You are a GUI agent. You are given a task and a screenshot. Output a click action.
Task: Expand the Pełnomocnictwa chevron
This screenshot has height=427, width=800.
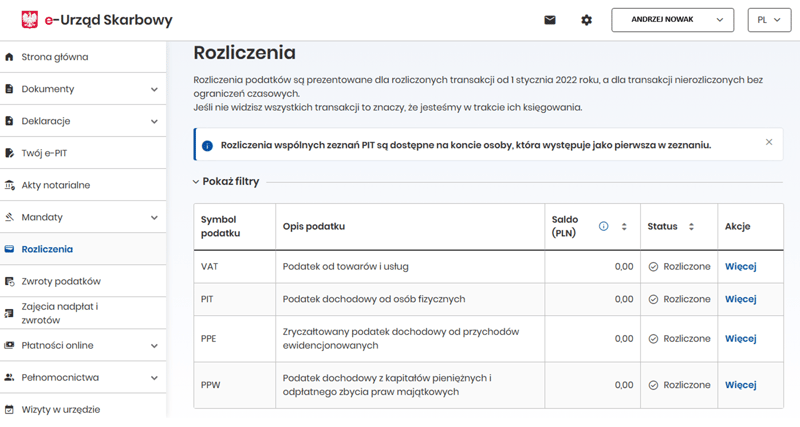click(x=154, y=378)
